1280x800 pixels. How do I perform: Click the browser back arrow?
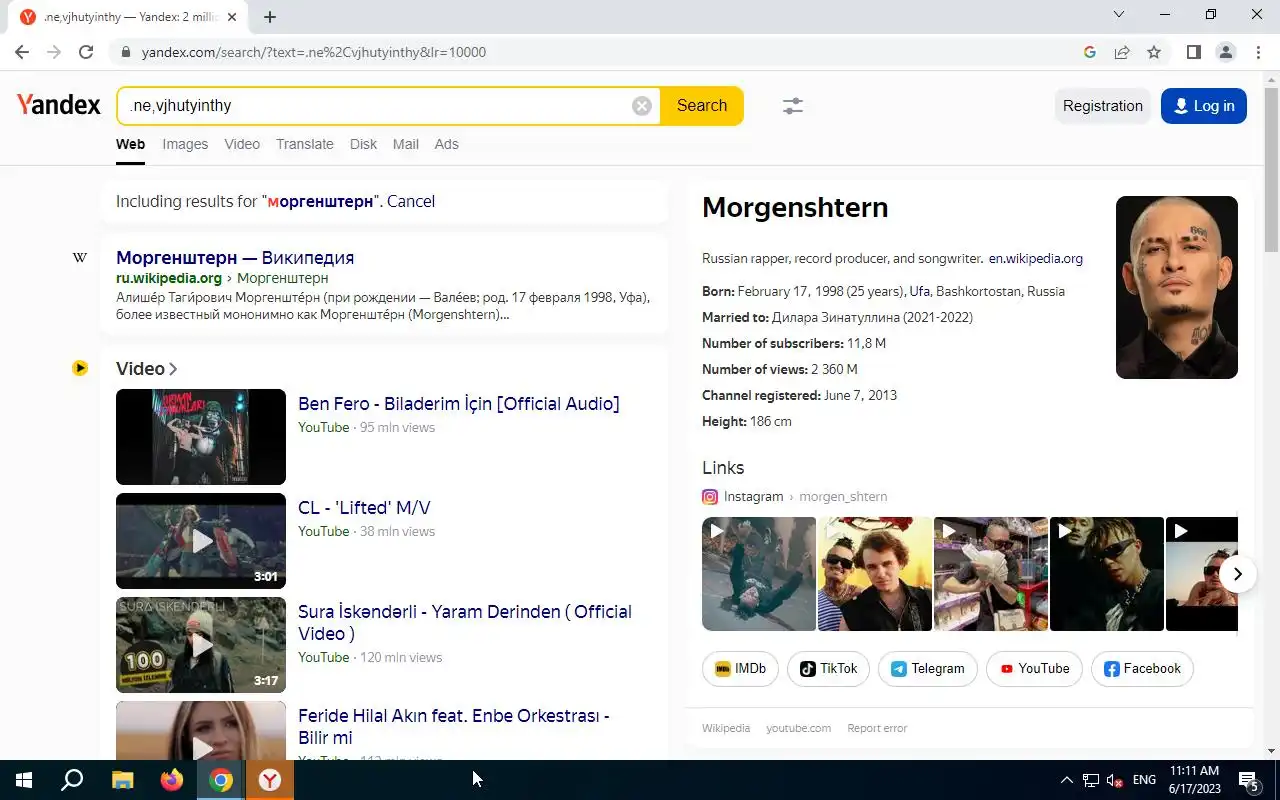pos(22,52)
